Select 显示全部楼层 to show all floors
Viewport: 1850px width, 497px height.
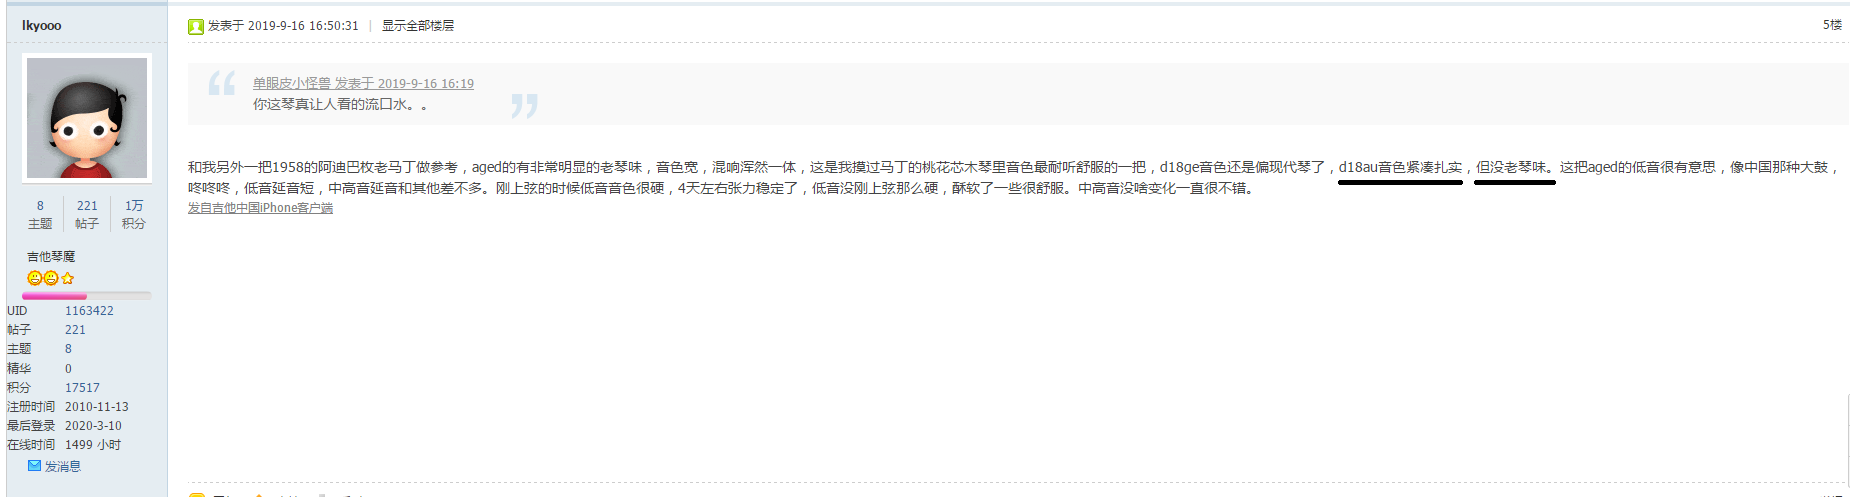pyautogui.click(x=418, y=26)
